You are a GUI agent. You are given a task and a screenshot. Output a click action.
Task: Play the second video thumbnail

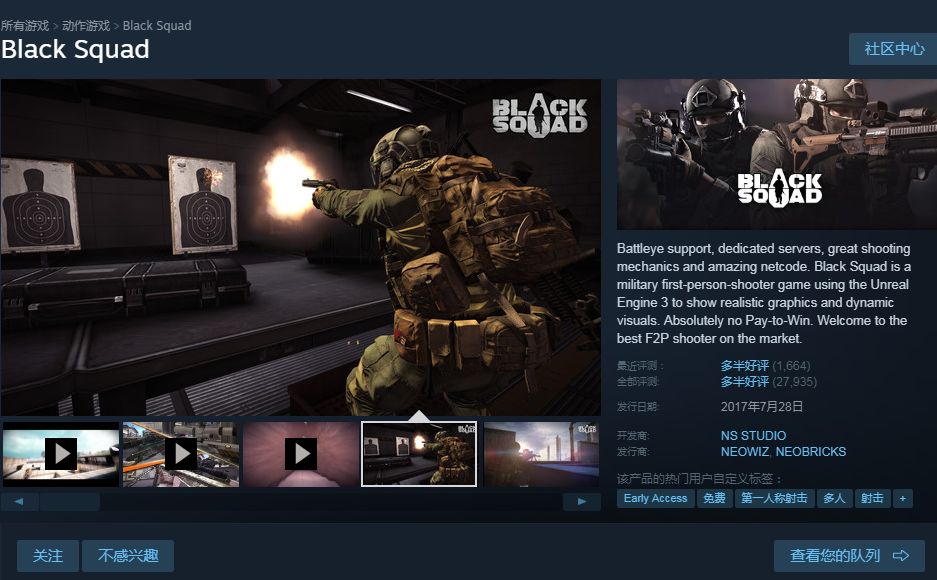[x=181, y=454]
